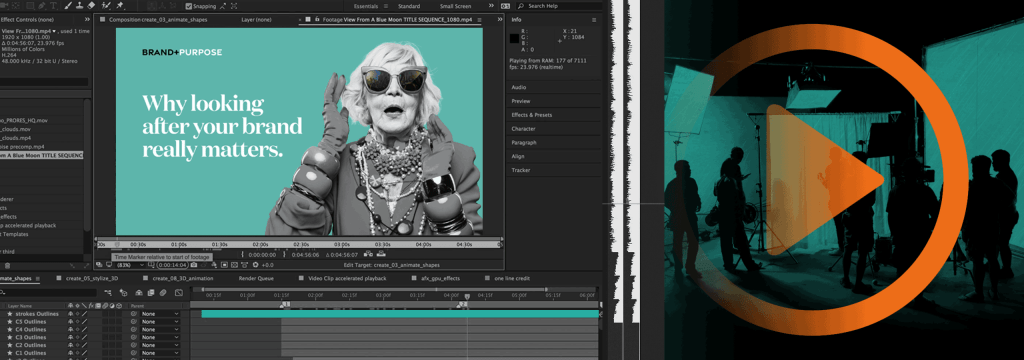Click Set Out Point brace icon

[284, 254]
